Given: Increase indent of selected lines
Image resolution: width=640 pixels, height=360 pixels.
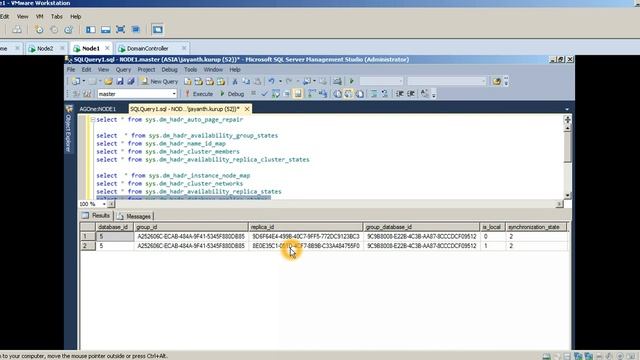Looking at the screenshot, I should (411, 94).
